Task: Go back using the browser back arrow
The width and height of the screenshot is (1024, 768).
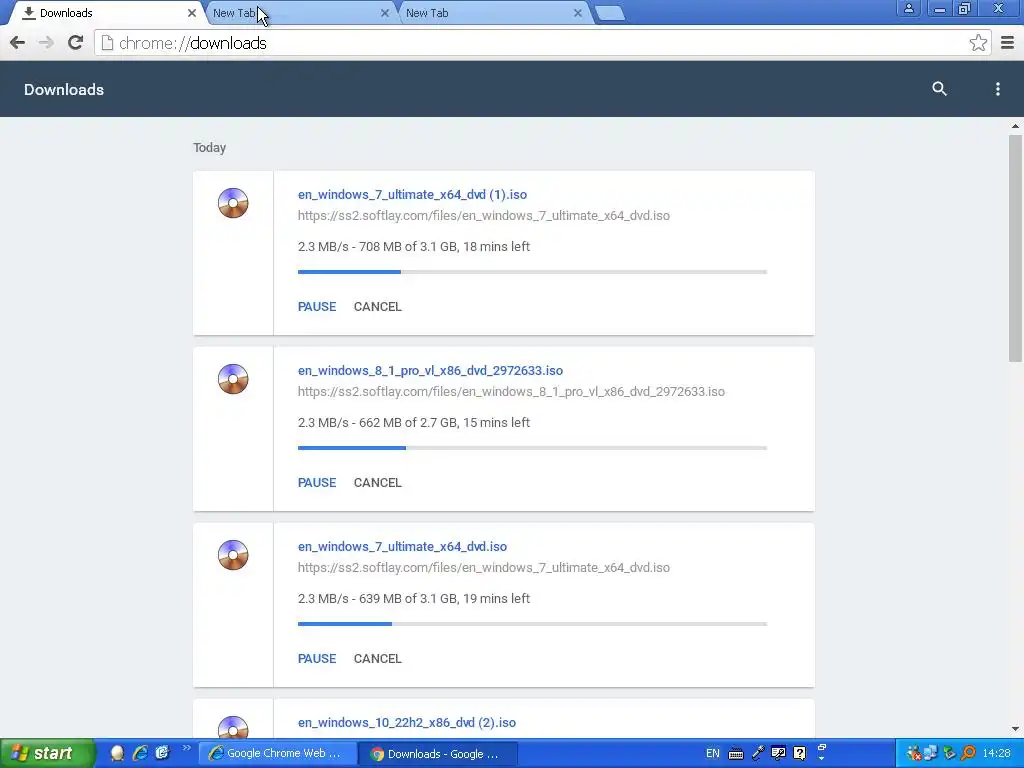Action: pos(18,43)
